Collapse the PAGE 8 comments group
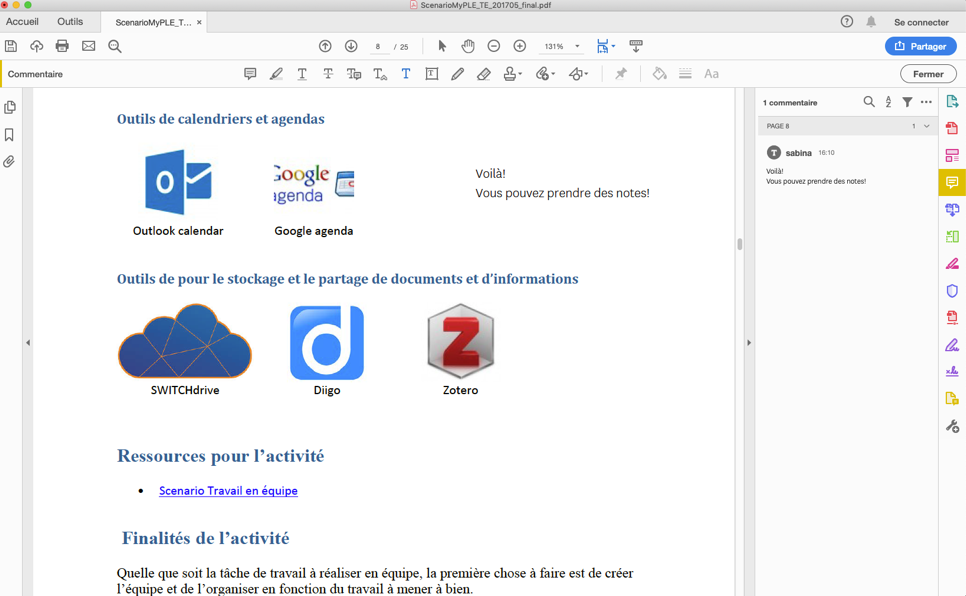Image resolution: width=966 pixels, height=596 pixels. 926,126
